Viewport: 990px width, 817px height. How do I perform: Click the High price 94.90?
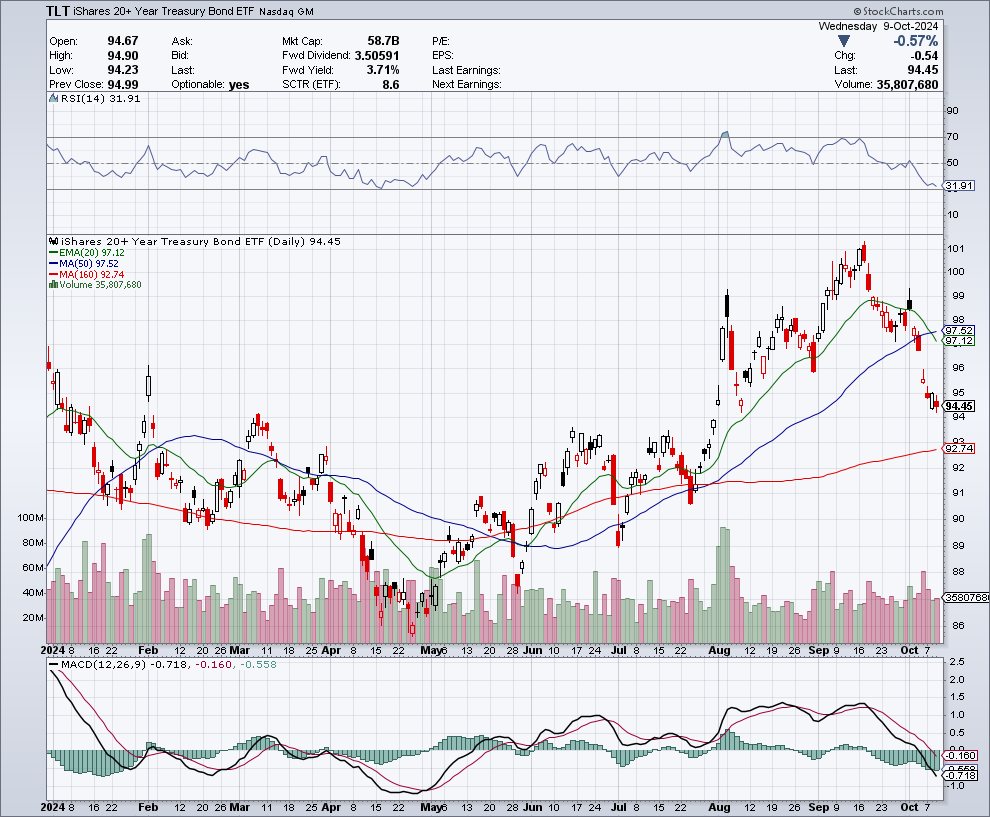click(122, 56)
